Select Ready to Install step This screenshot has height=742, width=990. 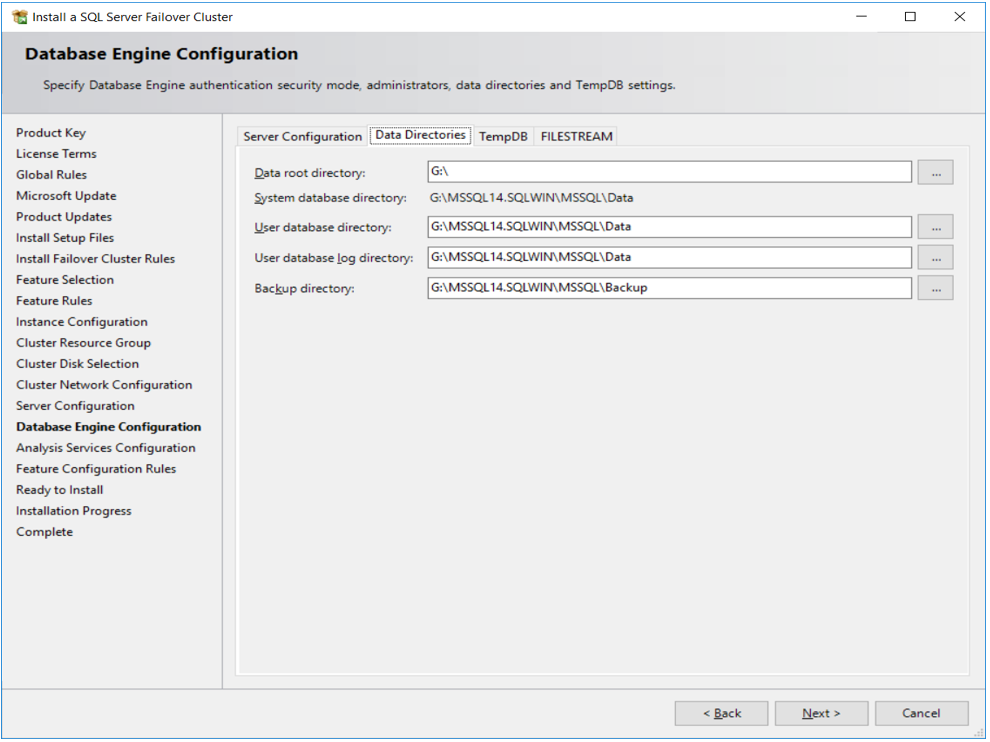(59, 490)
